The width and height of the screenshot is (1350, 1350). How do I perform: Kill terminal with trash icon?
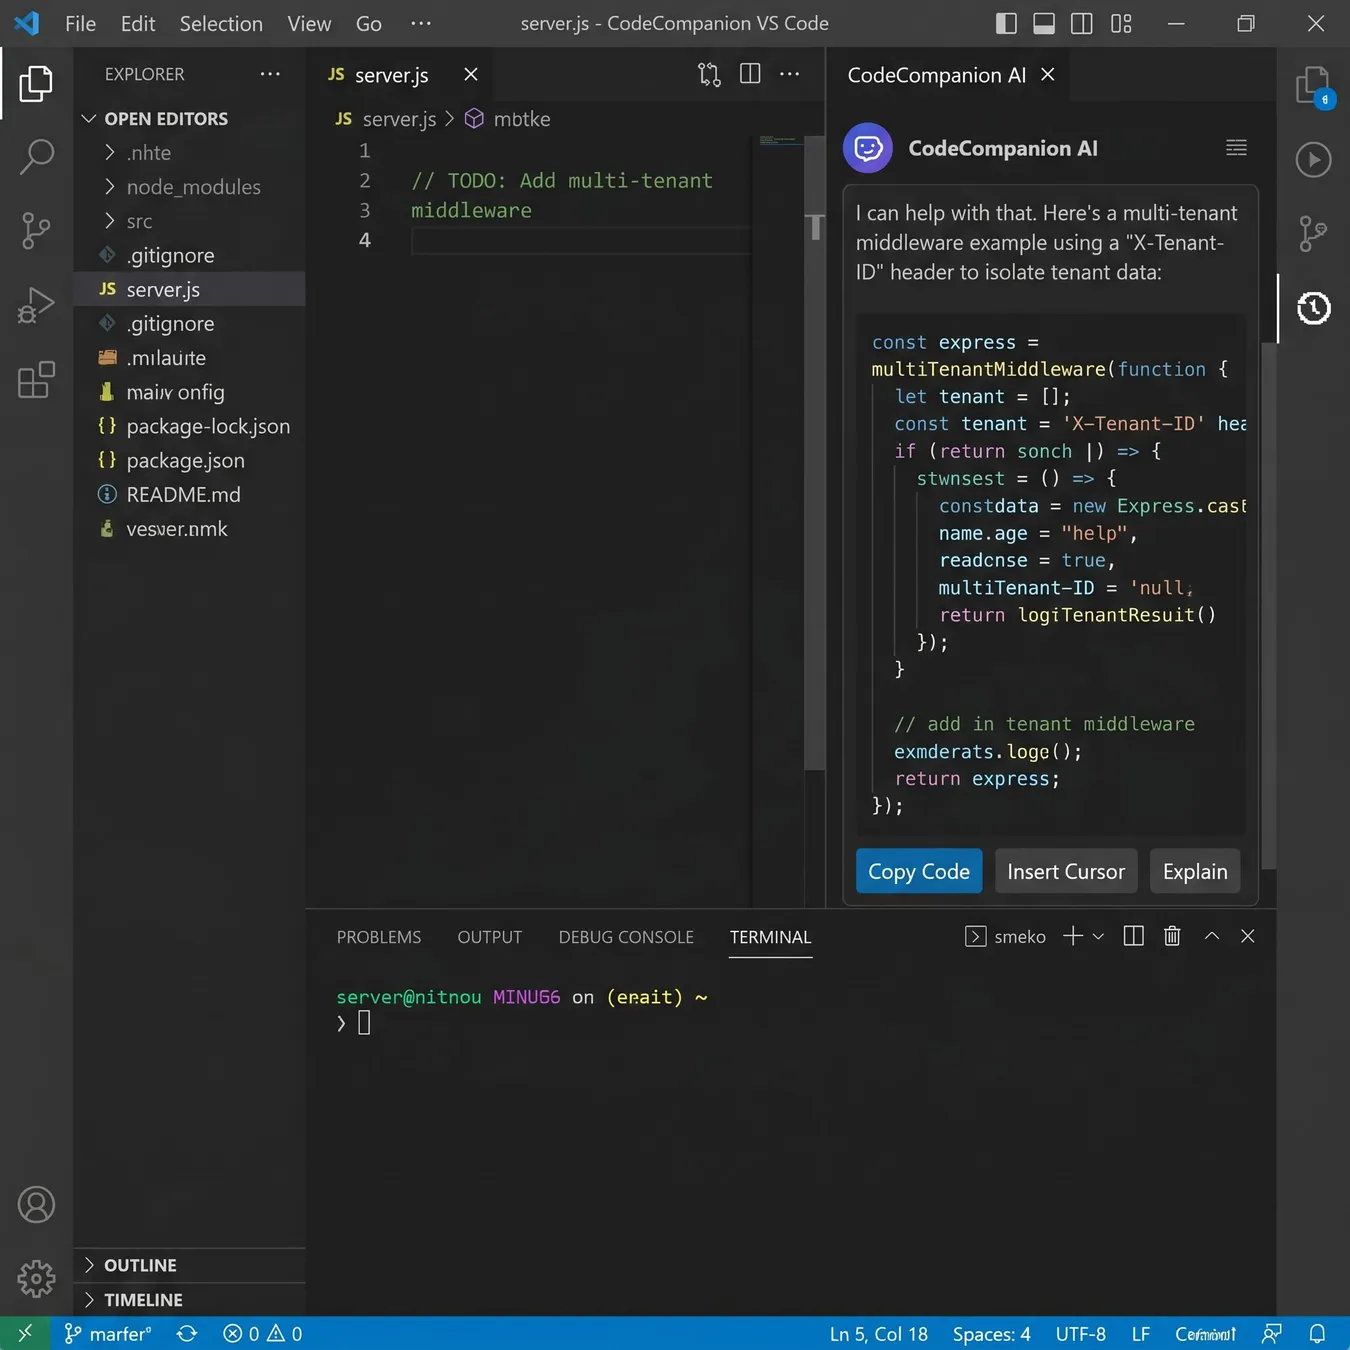point(1172,936)
